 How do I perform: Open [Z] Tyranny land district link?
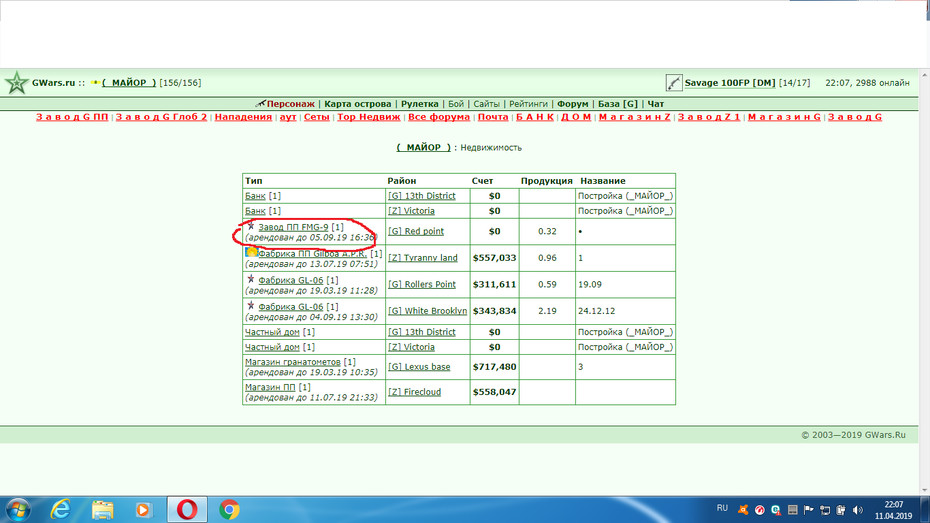pos(423,258)
